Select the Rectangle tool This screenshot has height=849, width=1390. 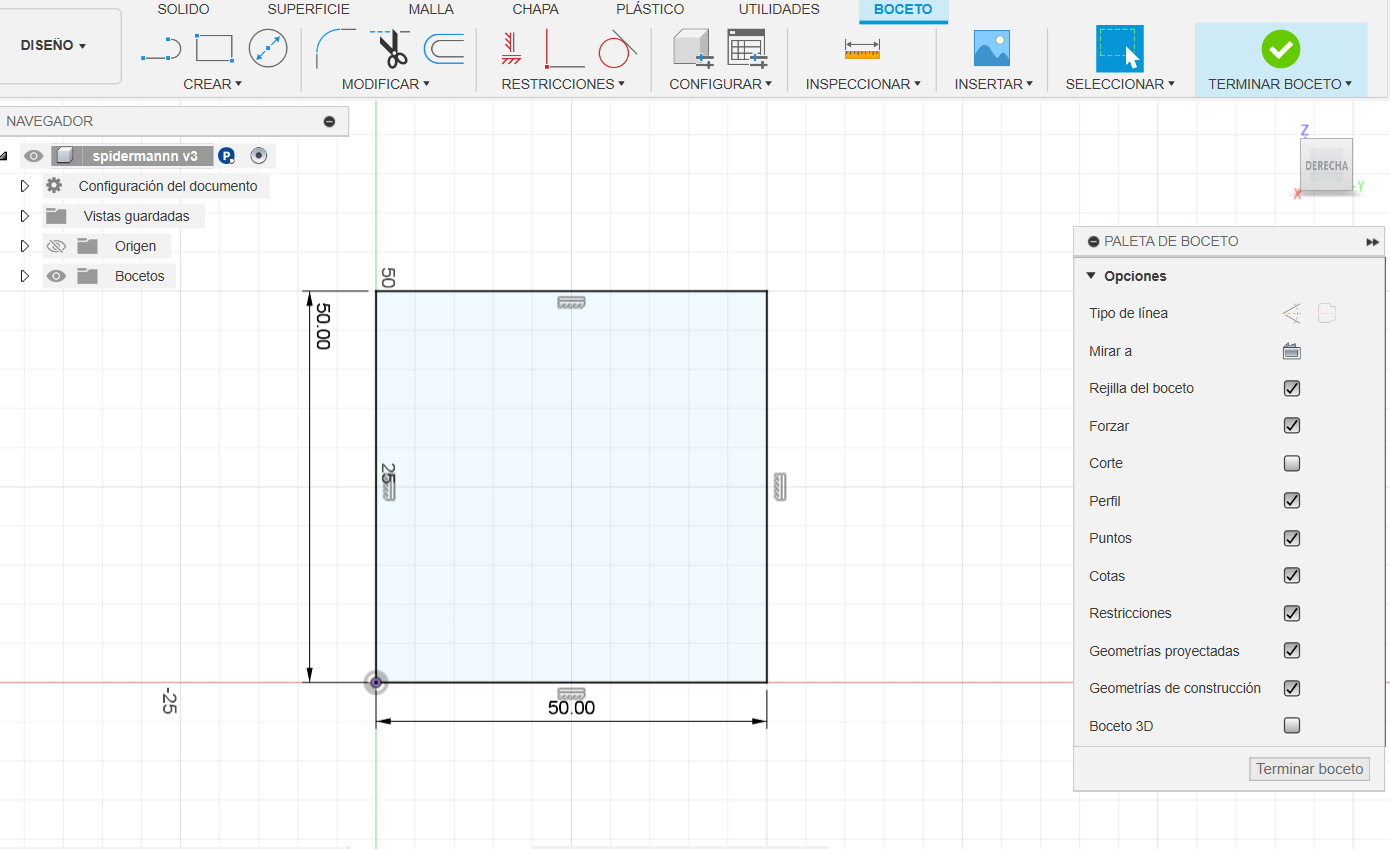(214, 48)
